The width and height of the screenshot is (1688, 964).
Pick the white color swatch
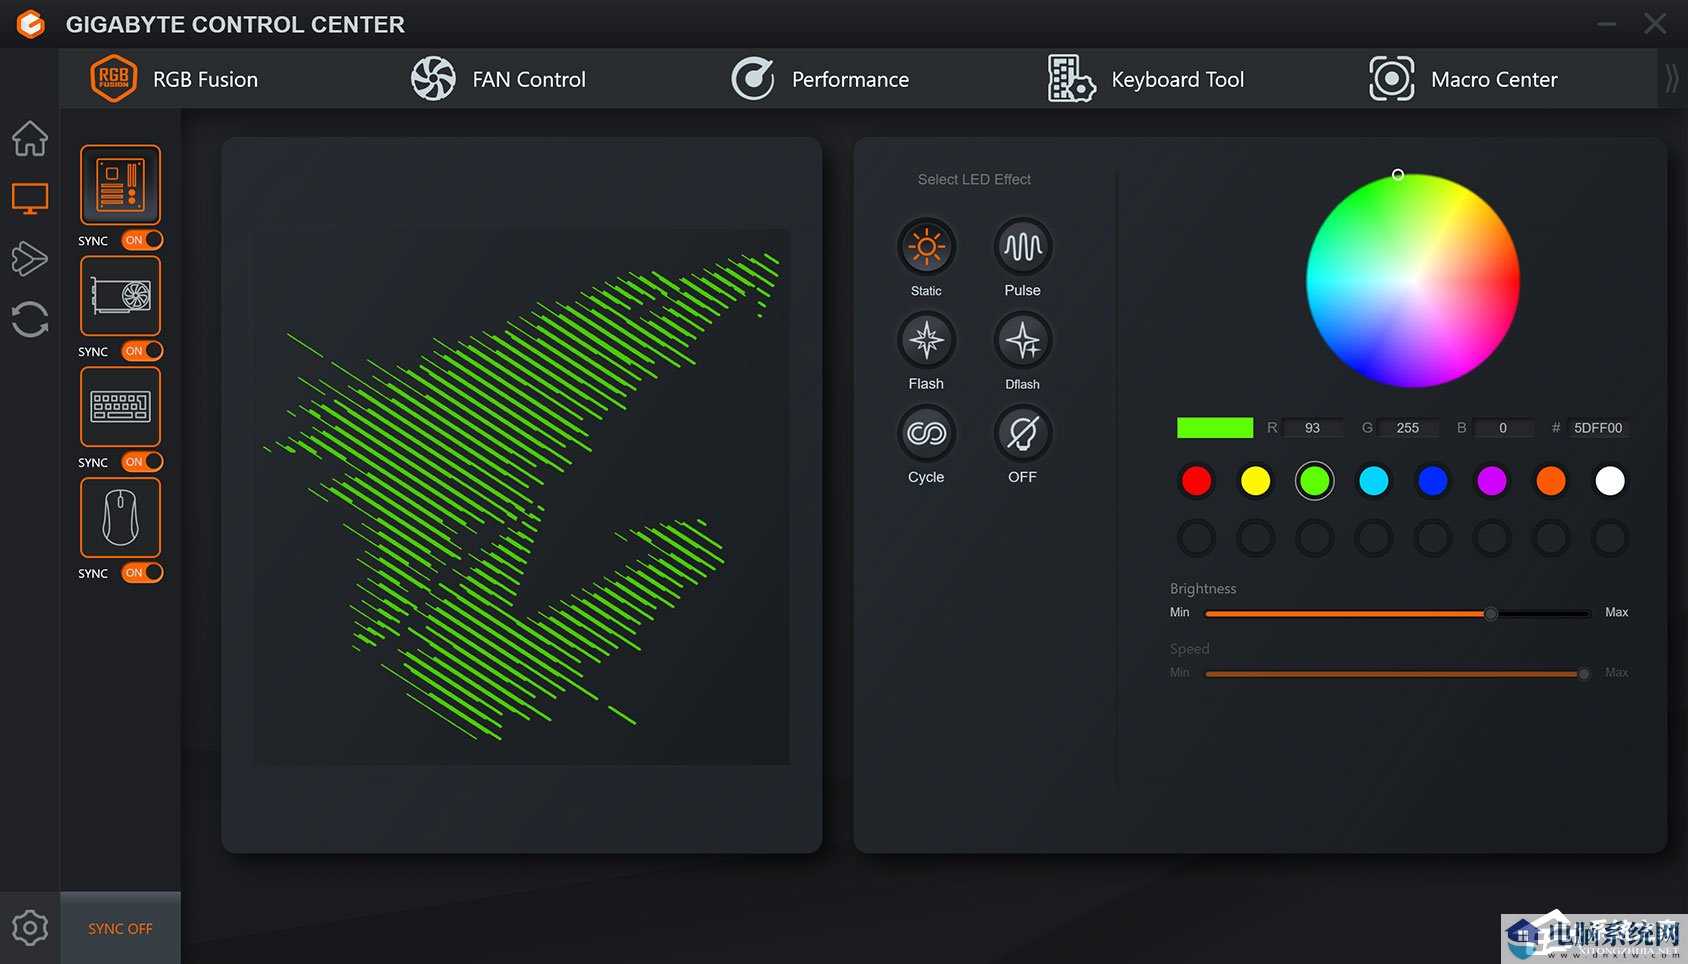click(x=1609, y=481)
